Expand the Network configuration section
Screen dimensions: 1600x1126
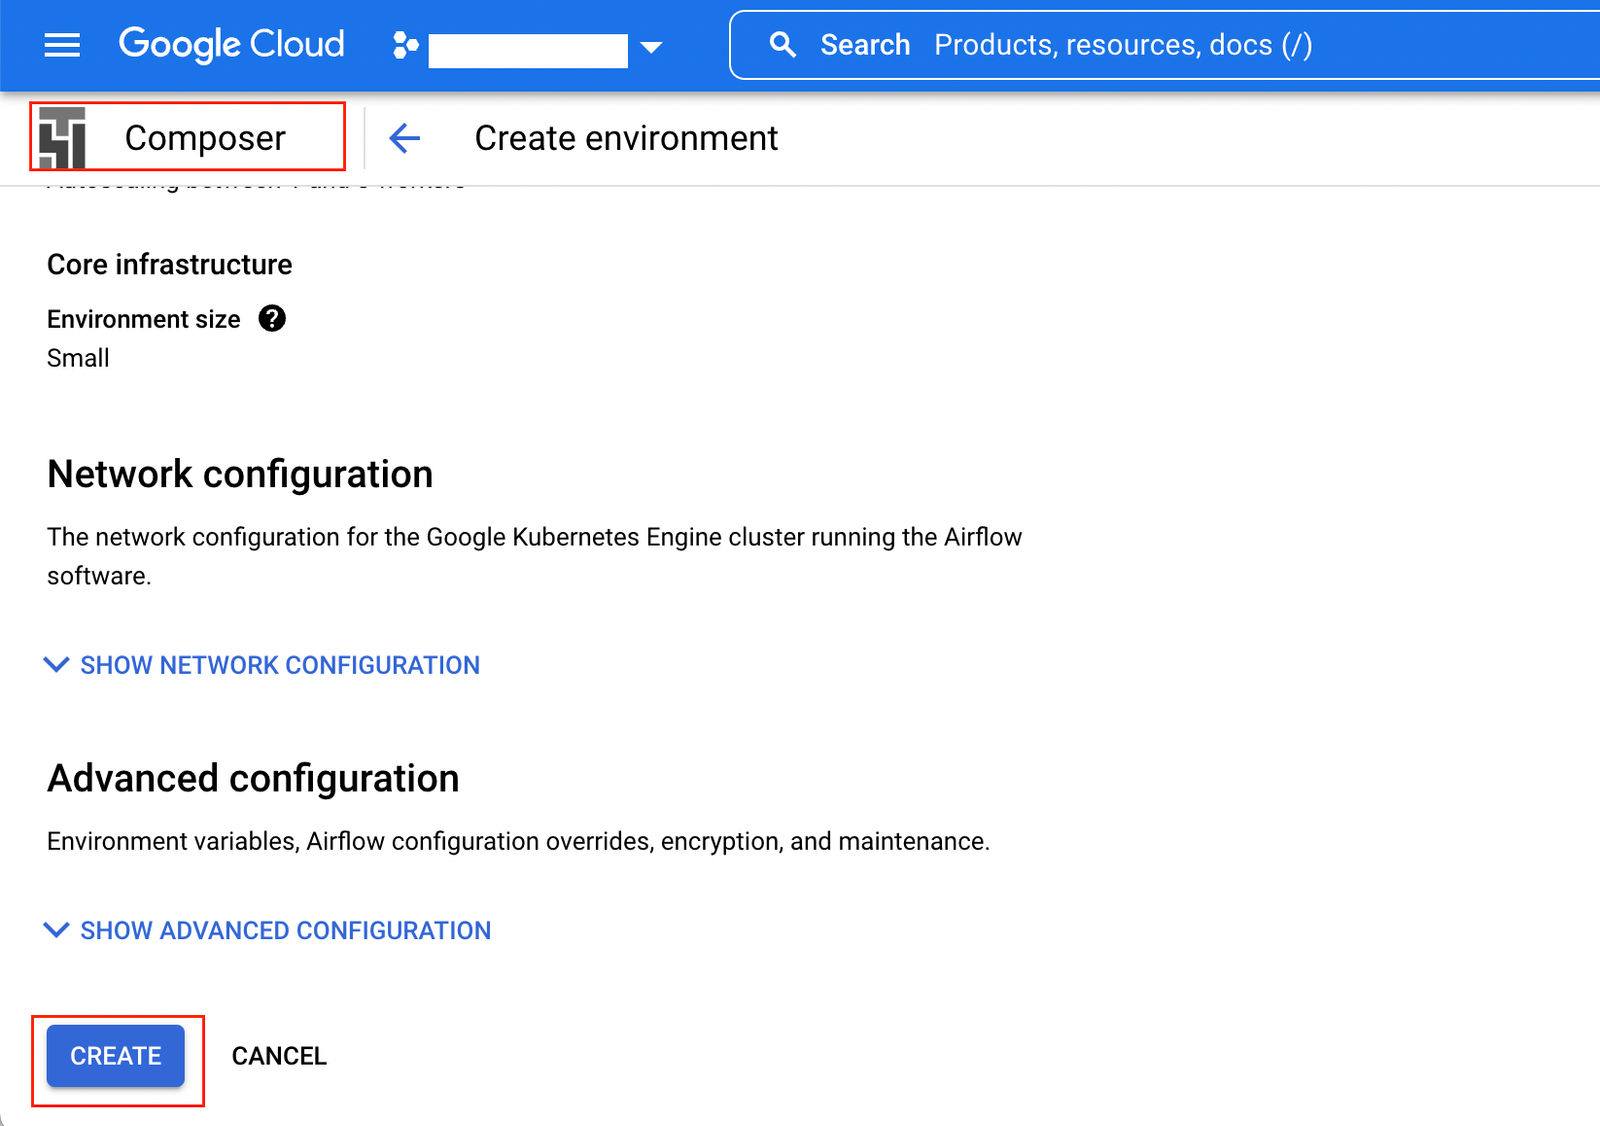point(280,665)
